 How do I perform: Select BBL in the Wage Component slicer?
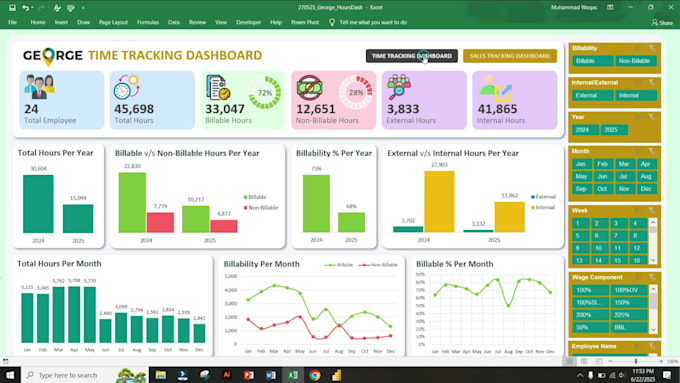pyautogui.click(x=629, y=327)
